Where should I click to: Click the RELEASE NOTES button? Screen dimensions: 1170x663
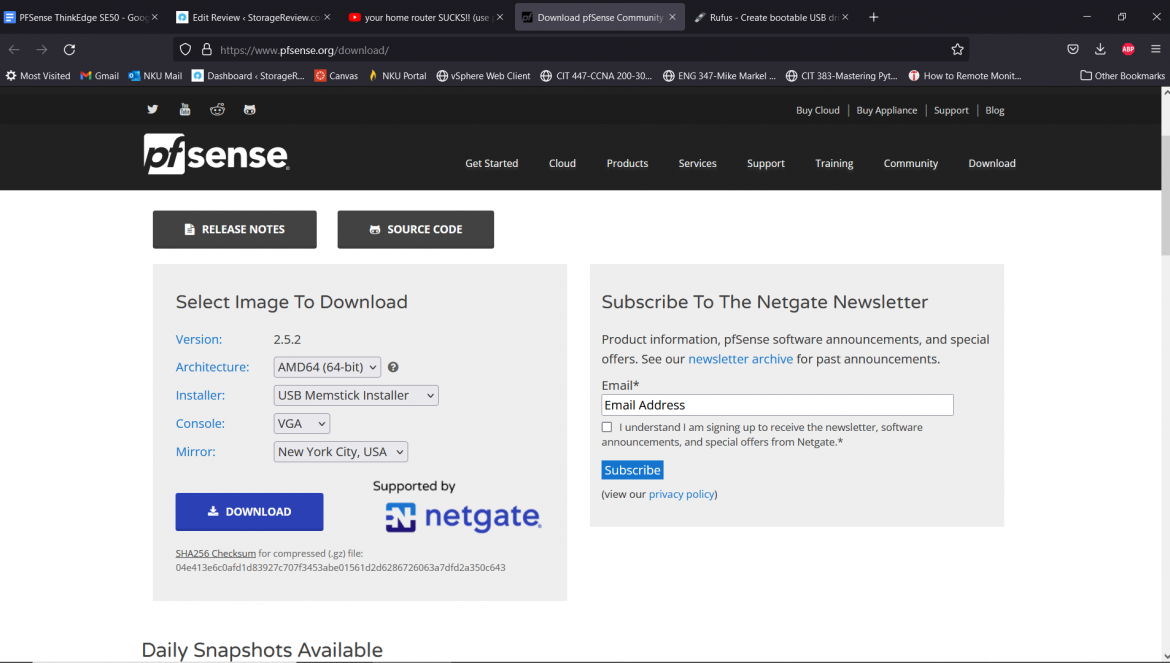(234, 230)
